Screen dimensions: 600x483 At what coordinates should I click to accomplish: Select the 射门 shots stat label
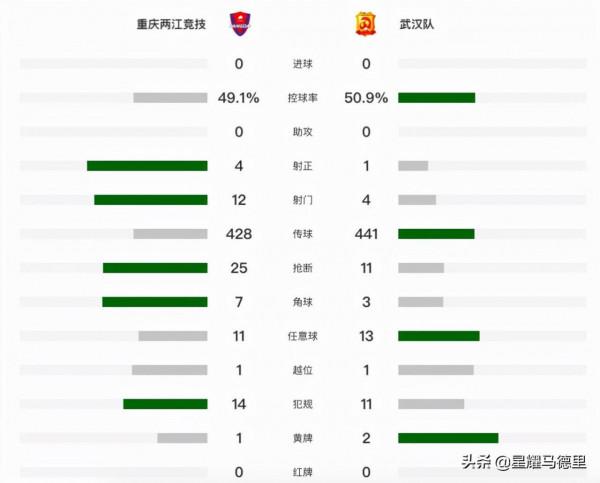[x=302, y=200]
